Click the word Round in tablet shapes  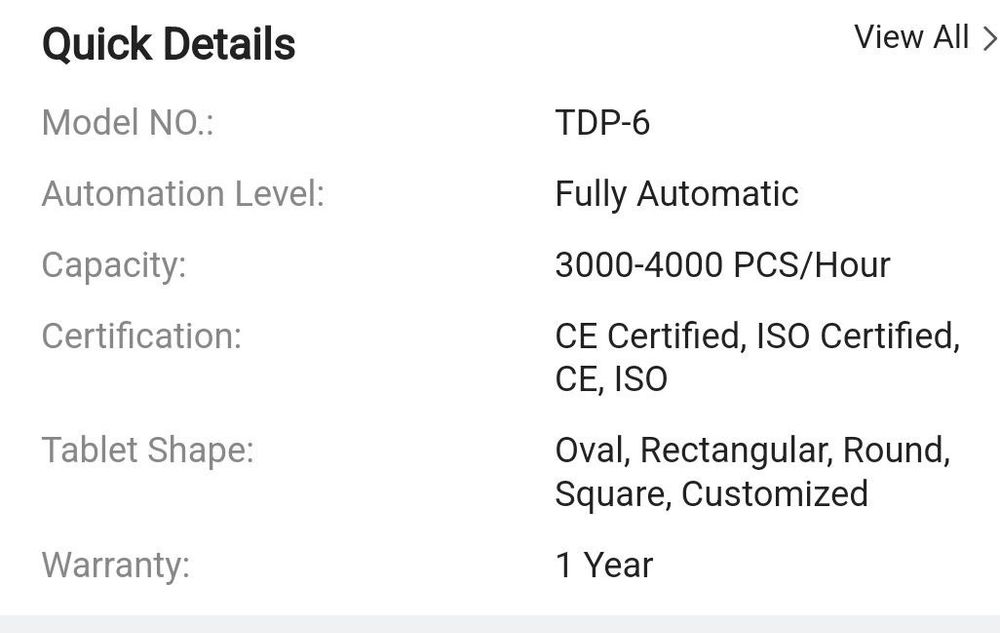[895, 450]
